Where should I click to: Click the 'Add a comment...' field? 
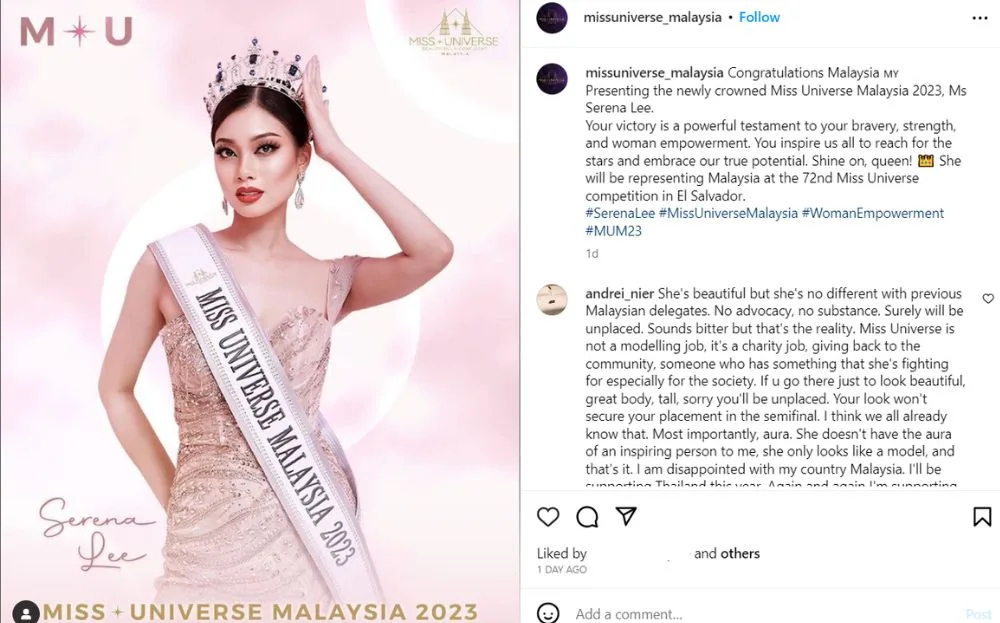pyautogui.click(x=765, y=613)
